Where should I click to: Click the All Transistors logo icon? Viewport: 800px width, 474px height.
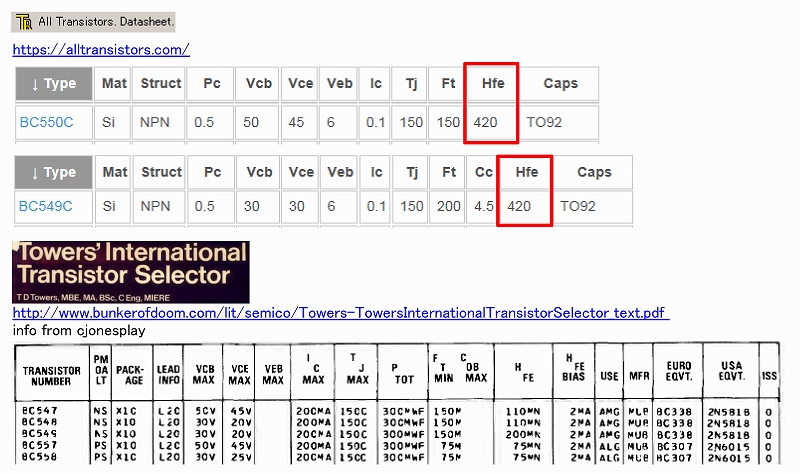tap(23, 21)
